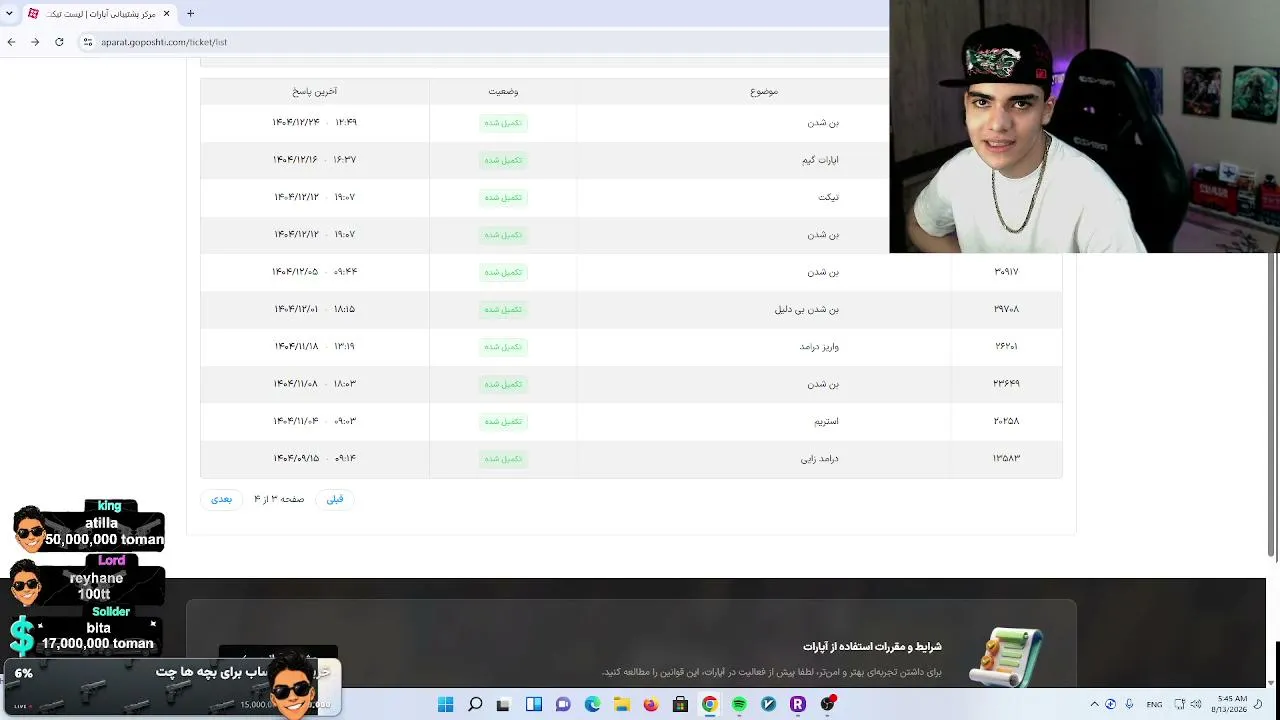Launch Microsoft Edge from the taskbar

(592, 704)
